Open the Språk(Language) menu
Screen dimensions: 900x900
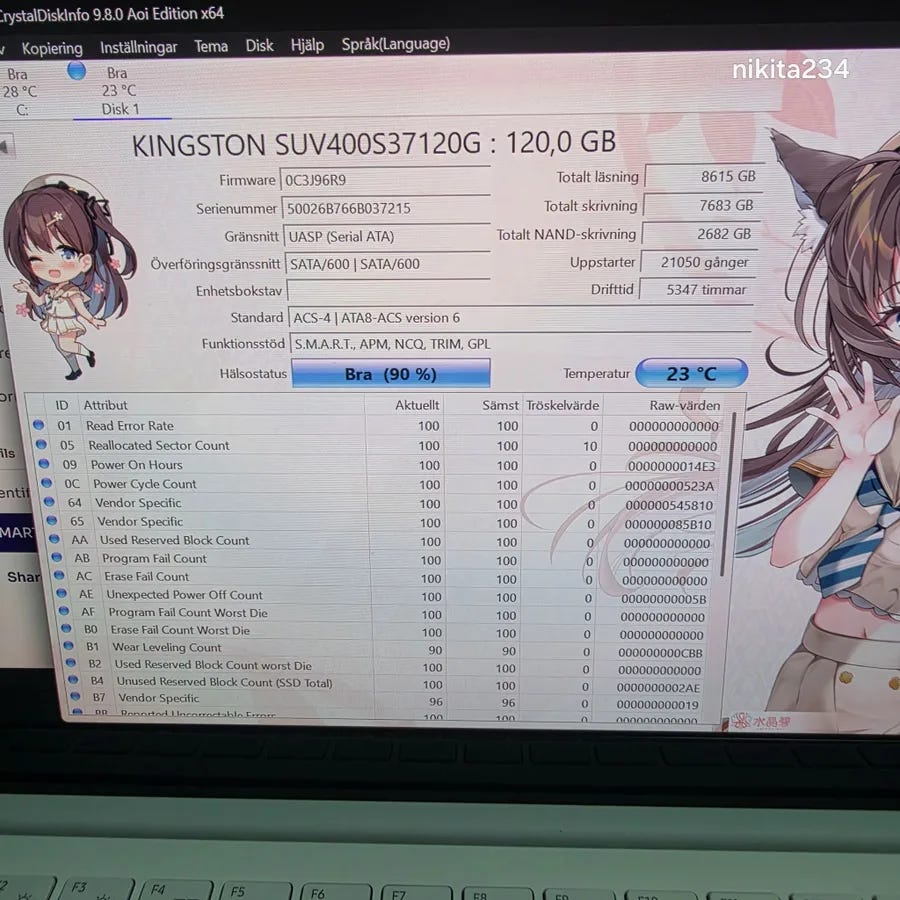(x=395, y=44)
